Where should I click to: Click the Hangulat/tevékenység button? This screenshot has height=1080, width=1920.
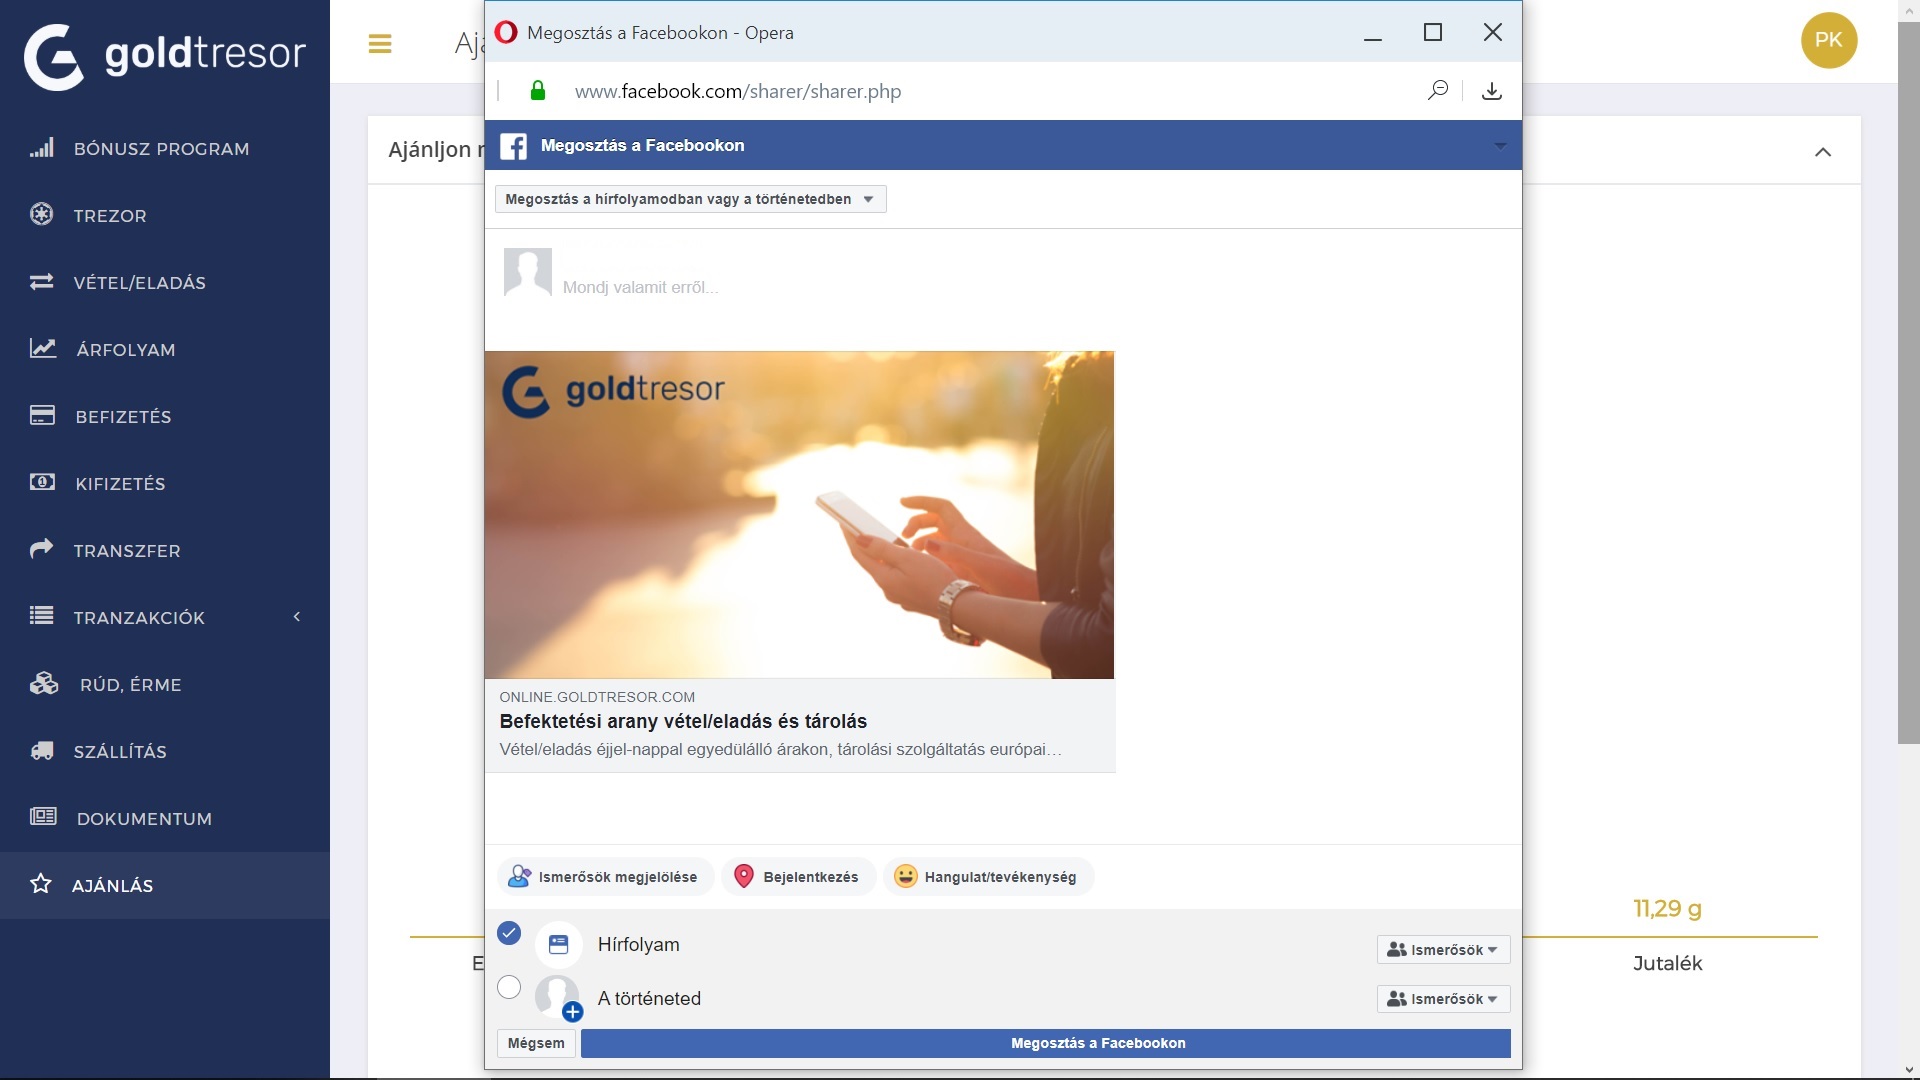988,877
